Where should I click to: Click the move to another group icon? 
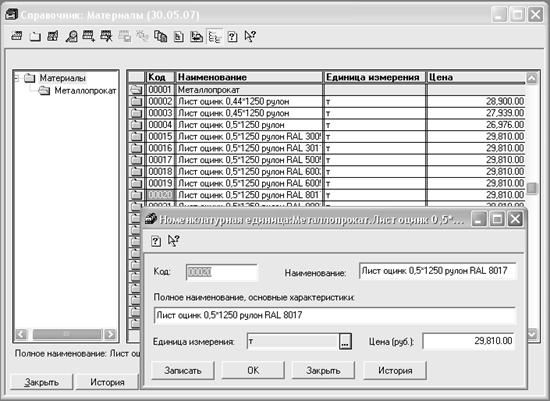coord(197,36)
